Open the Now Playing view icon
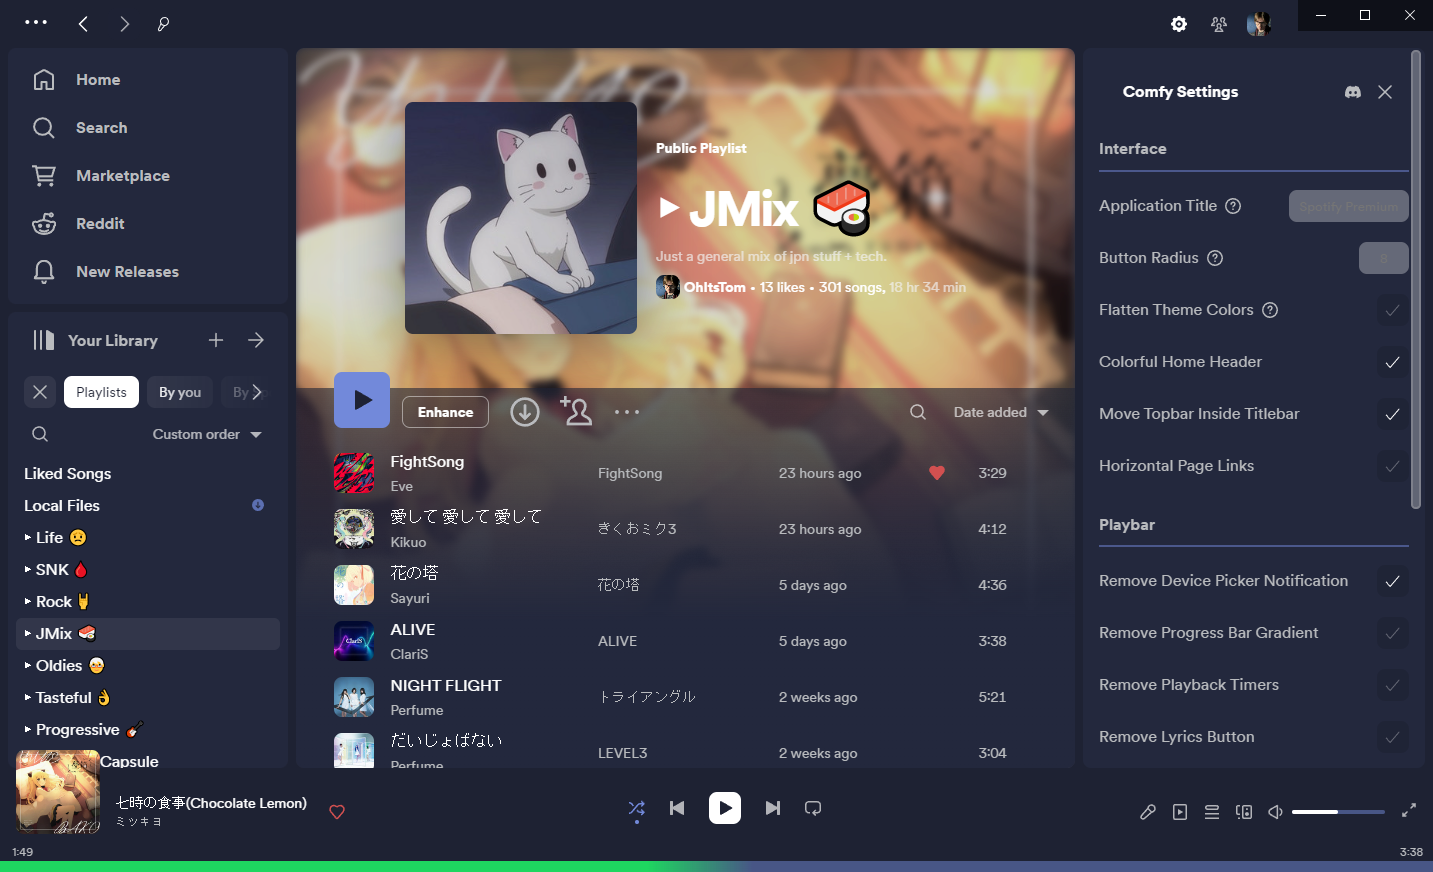1433x872 pixels. [x=1180, y=812]
